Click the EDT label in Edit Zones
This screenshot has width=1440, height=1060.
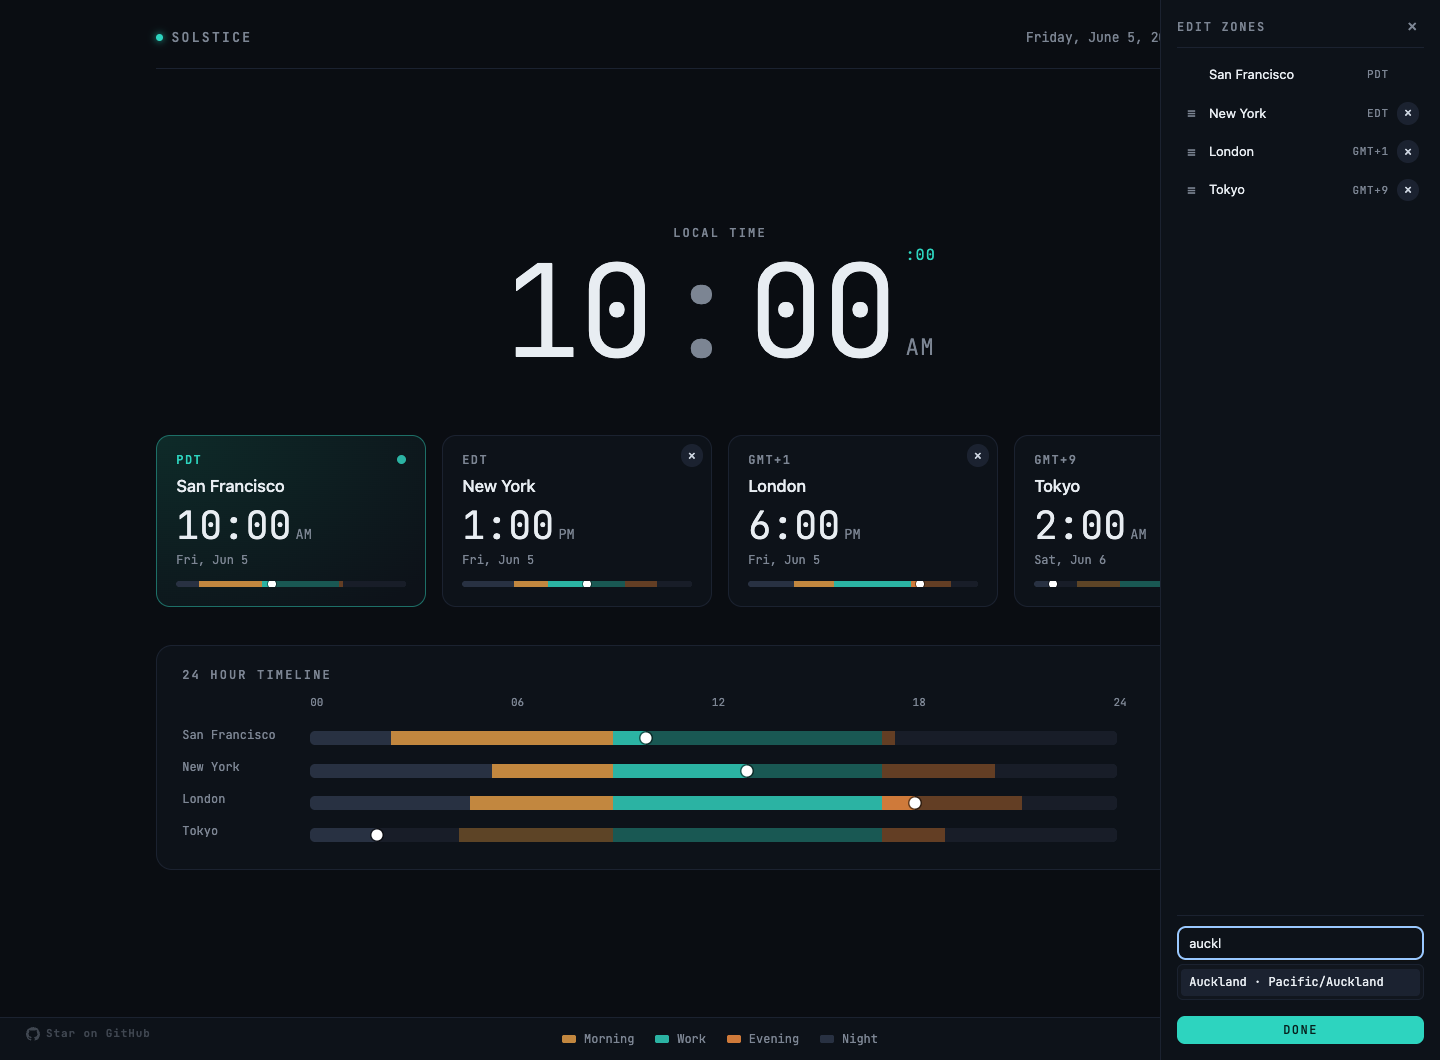(1378, 114)
